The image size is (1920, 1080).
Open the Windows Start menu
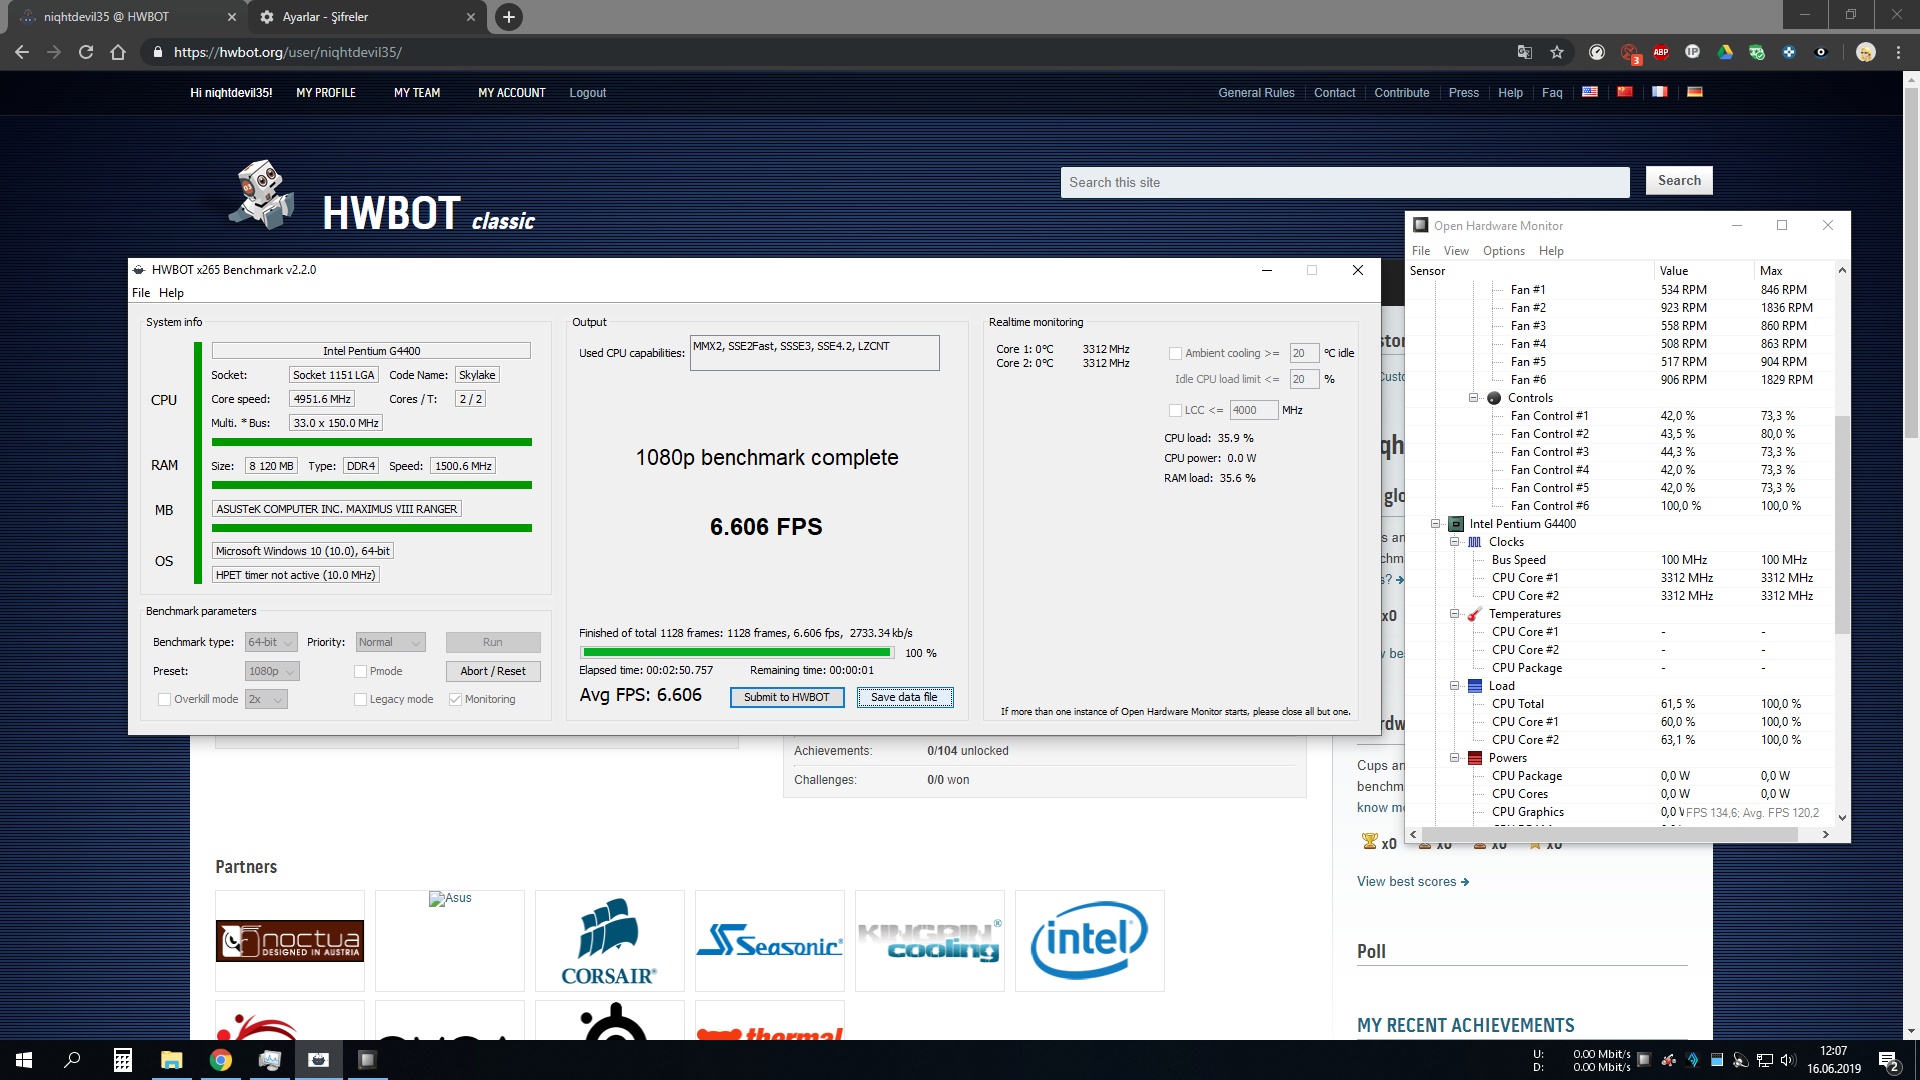(24, 1060)
